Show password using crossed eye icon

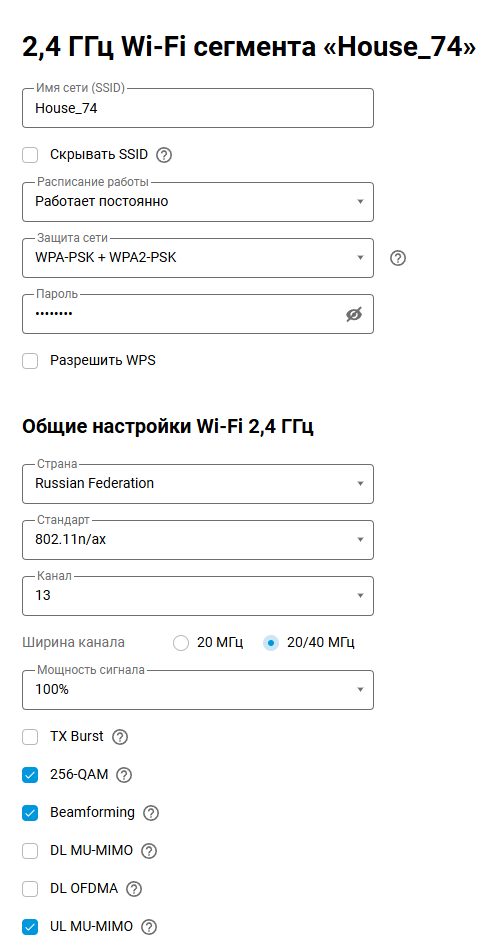[354, 314]
